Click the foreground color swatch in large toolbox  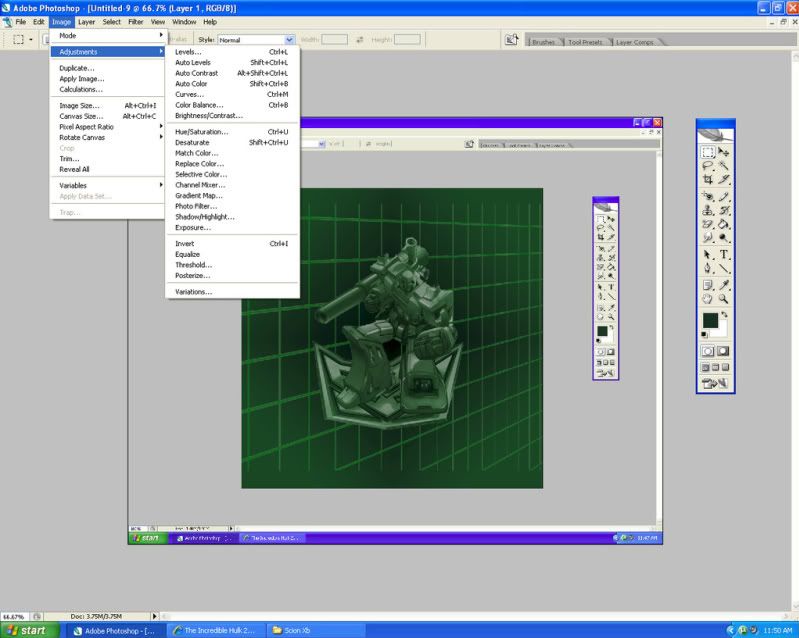click(709, 321)
